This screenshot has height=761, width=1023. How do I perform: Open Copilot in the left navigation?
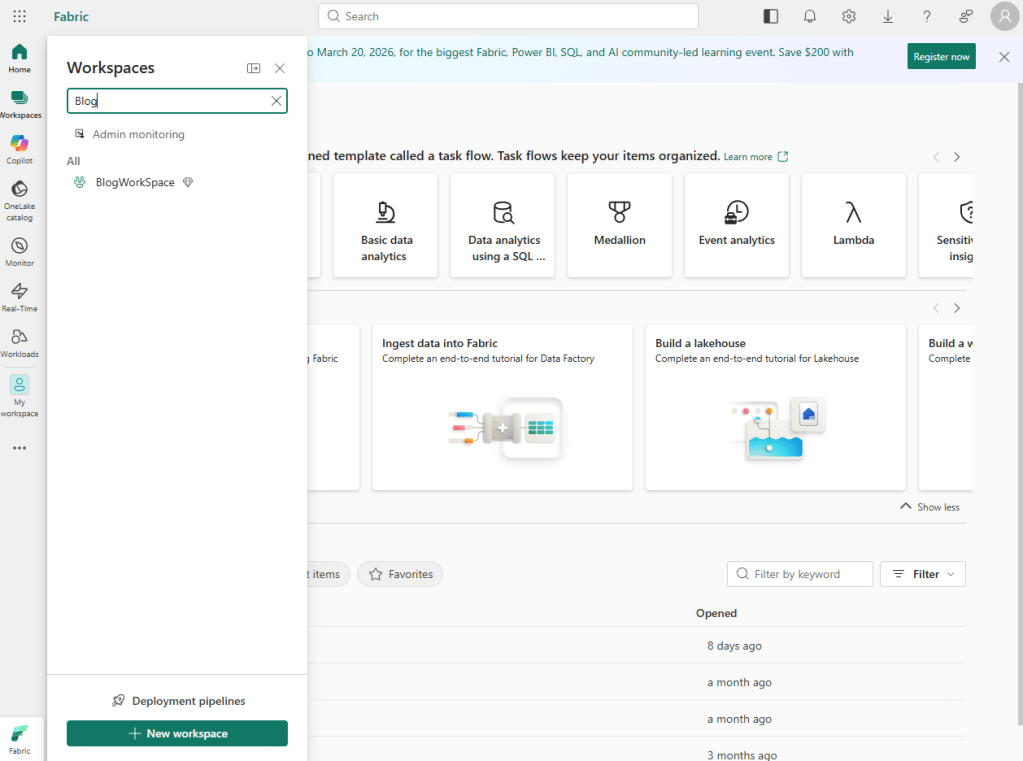coord(19,149)
